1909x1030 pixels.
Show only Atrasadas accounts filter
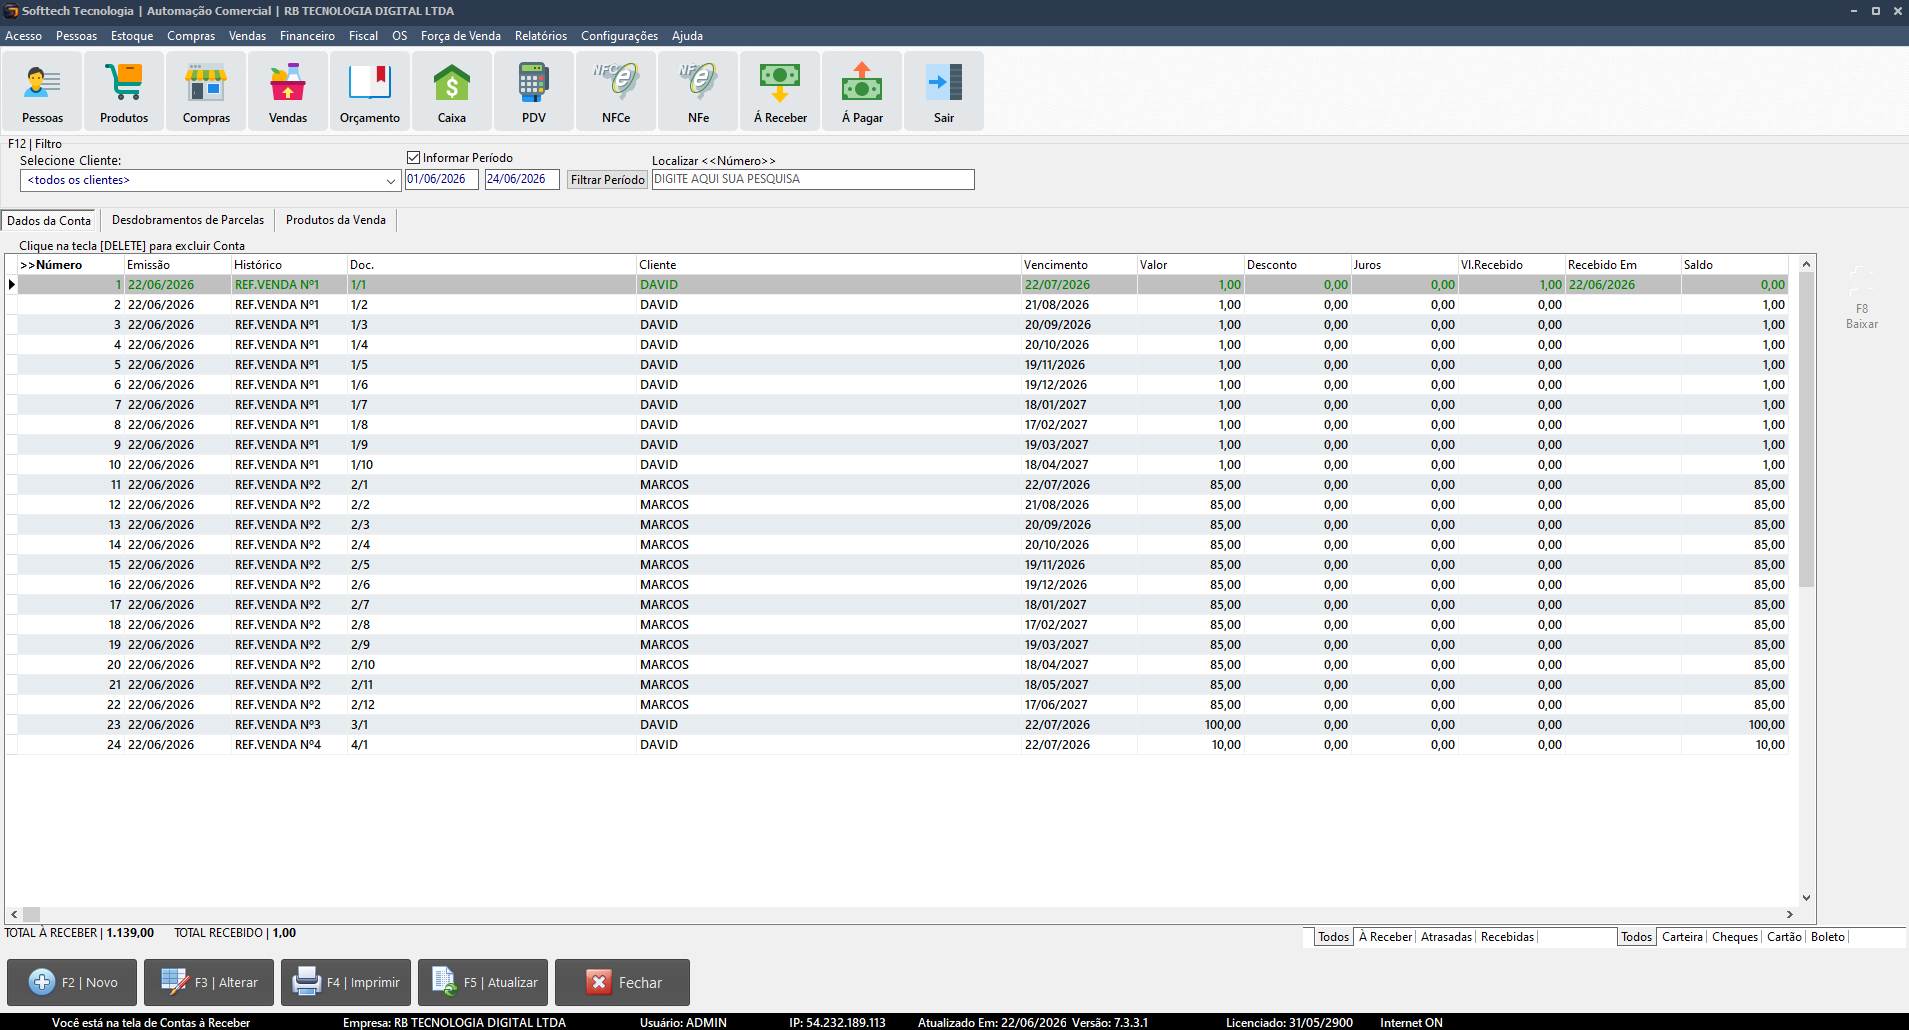point(1446,937)
